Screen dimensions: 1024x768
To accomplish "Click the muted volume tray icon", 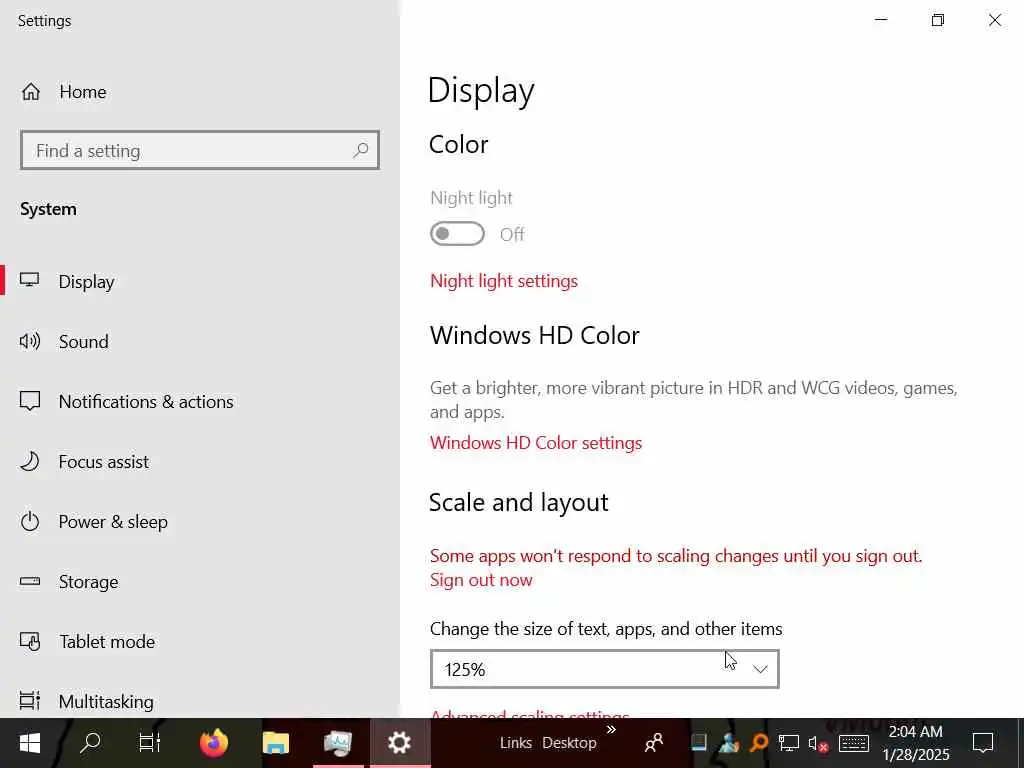I will point(818,743).
